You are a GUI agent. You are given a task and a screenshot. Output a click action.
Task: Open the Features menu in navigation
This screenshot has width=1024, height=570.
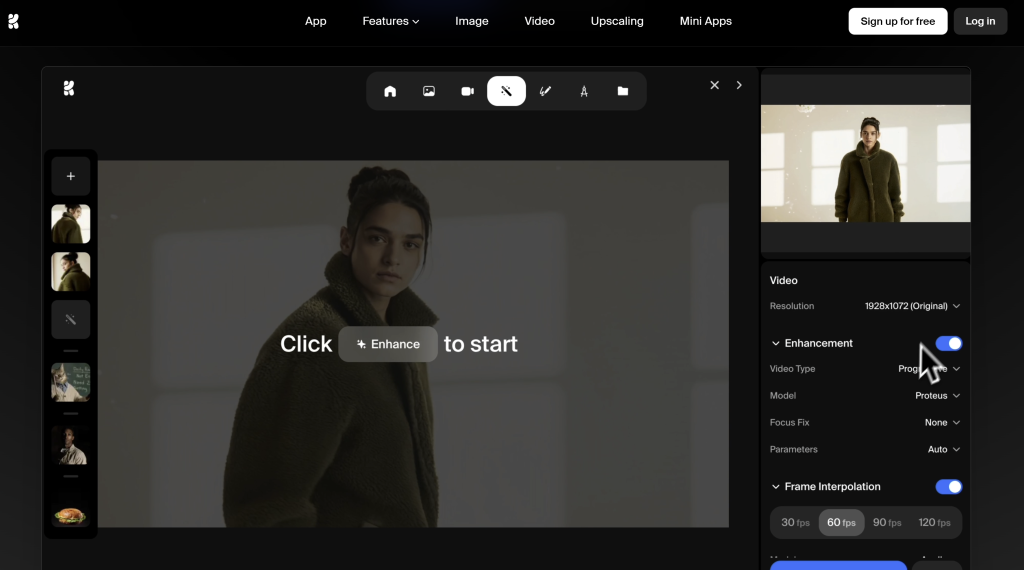[x=390, y=21]
